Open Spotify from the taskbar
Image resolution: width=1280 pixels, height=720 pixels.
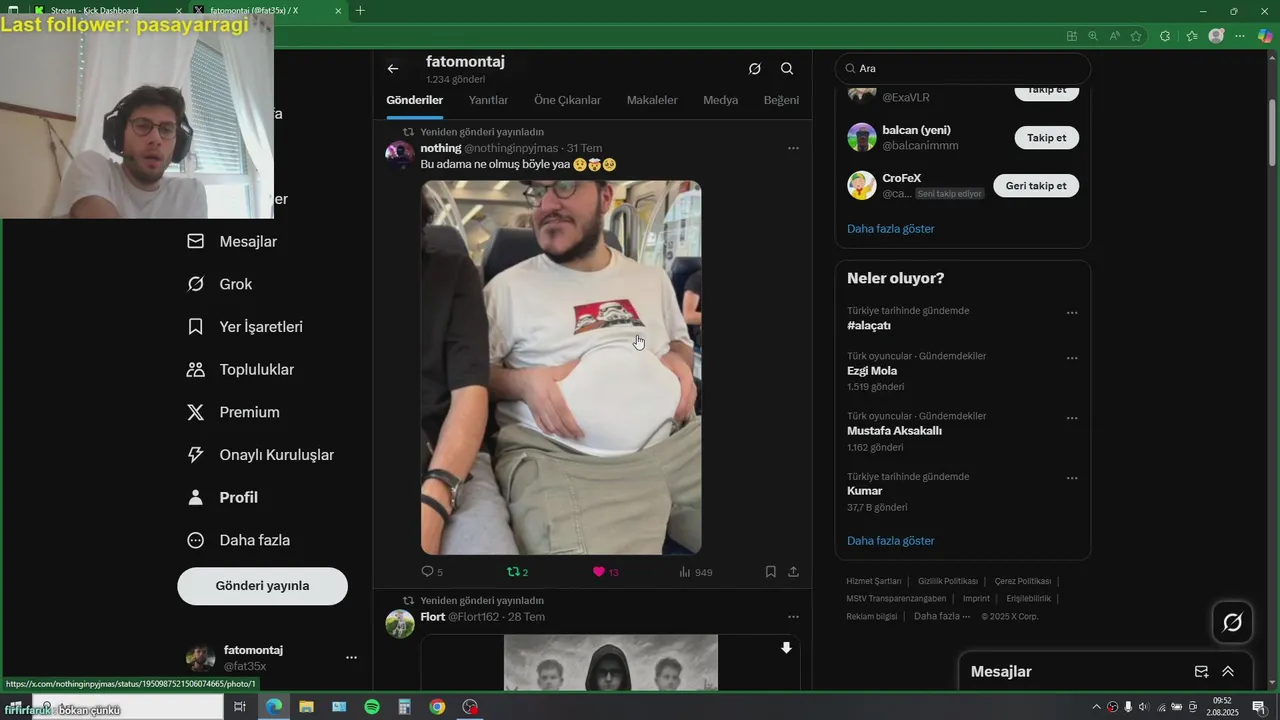pos(372,707)
